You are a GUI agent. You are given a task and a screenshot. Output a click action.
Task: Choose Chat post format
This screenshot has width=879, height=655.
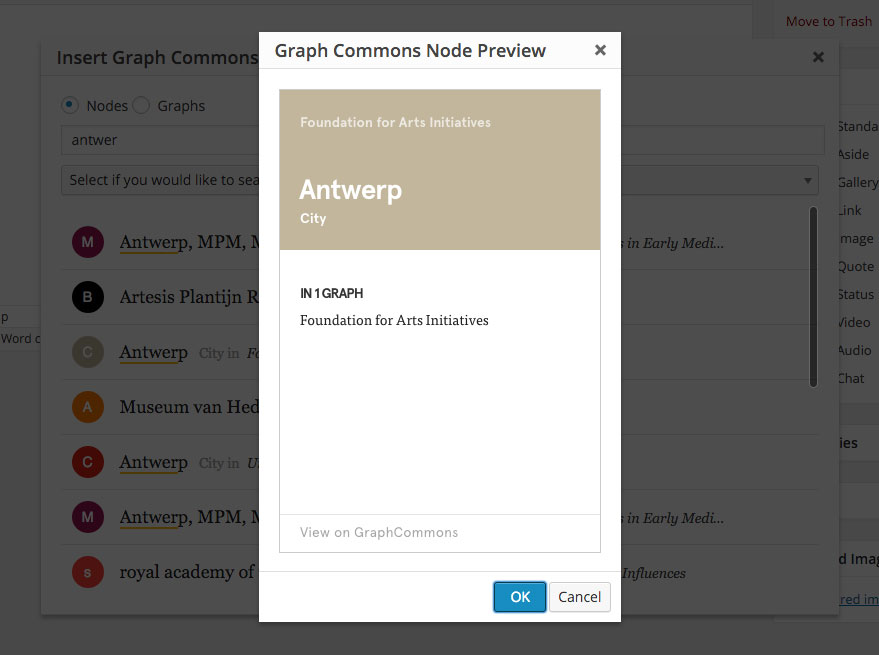click(x=851, y=379)
